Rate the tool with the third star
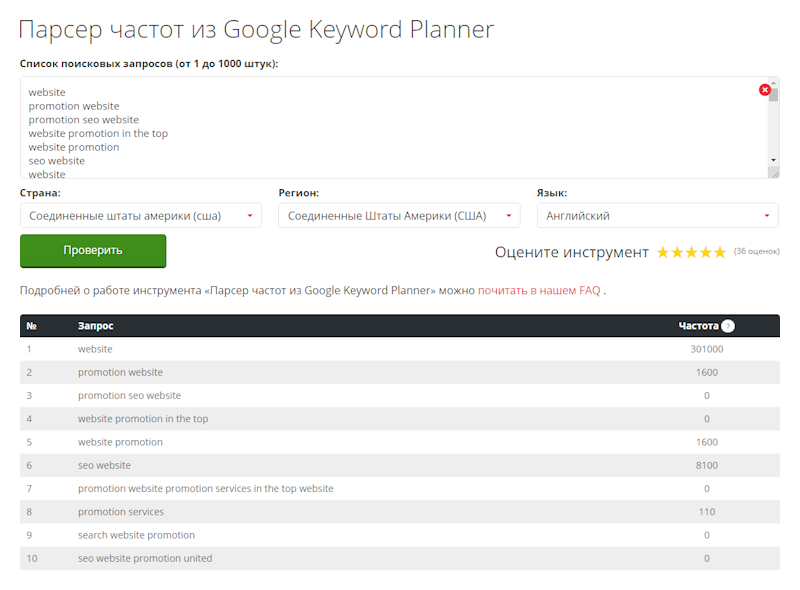This screenshot has height=590, width=800. (691, 252)
